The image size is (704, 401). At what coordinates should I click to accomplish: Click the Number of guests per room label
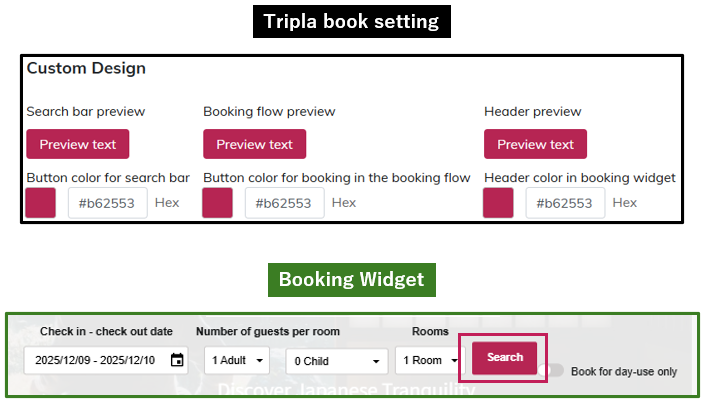tap(268, 331)
